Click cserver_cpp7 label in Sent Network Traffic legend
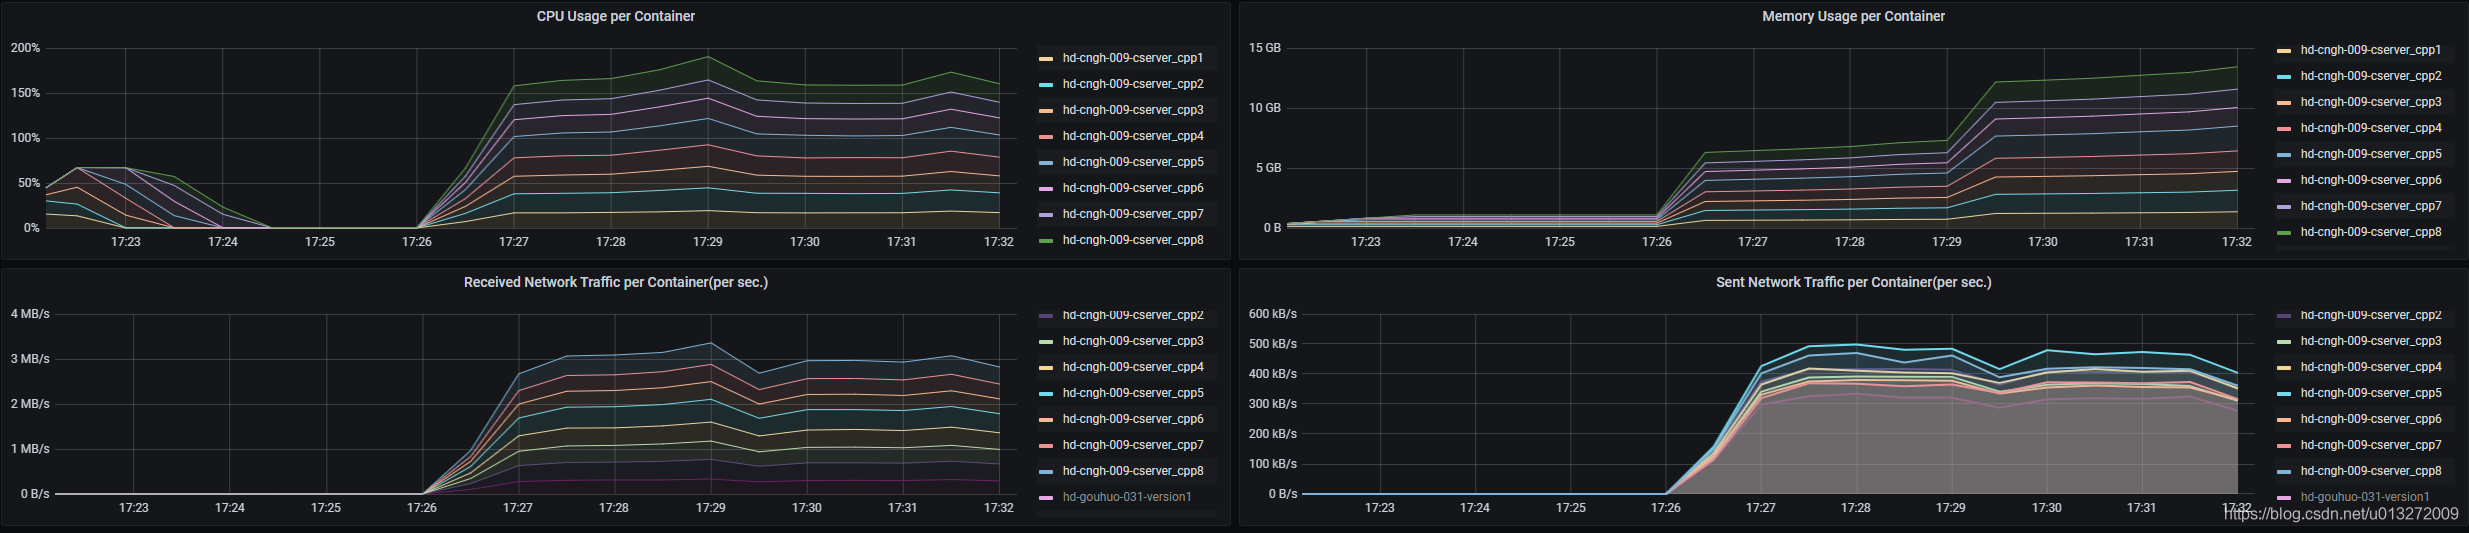 [x=2370, y=445]
